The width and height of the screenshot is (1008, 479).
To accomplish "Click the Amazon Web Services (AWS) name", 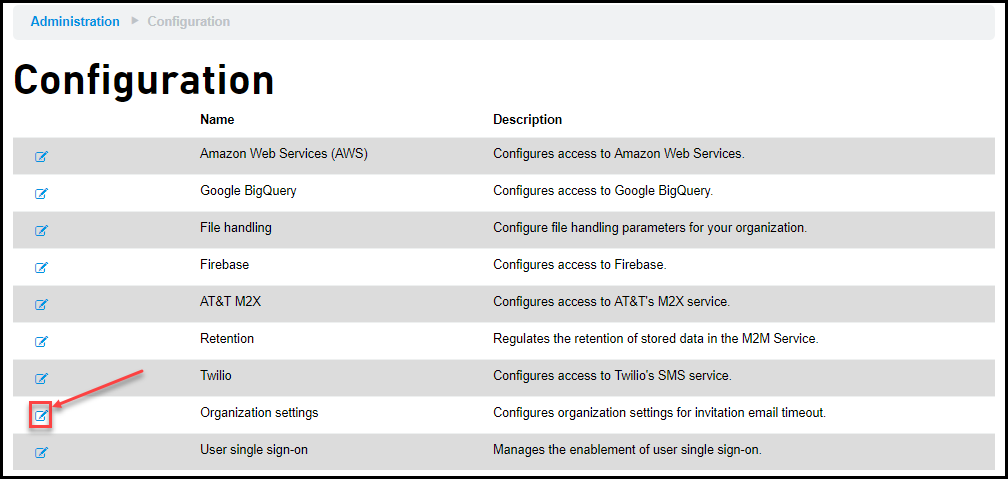I will tap(284, 154).
